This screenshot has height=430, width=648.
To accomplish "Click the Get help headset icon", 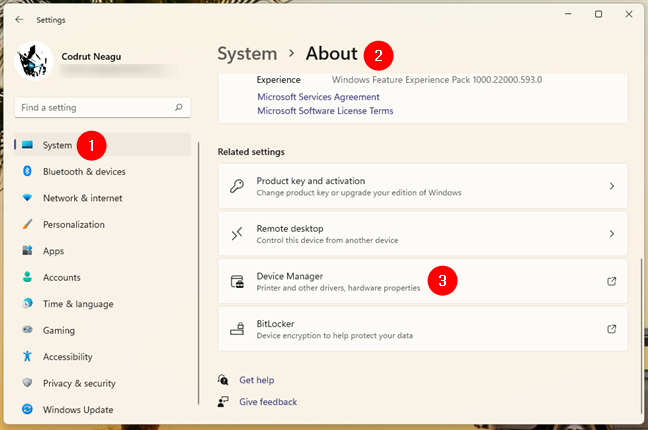I will coord(223,380).
